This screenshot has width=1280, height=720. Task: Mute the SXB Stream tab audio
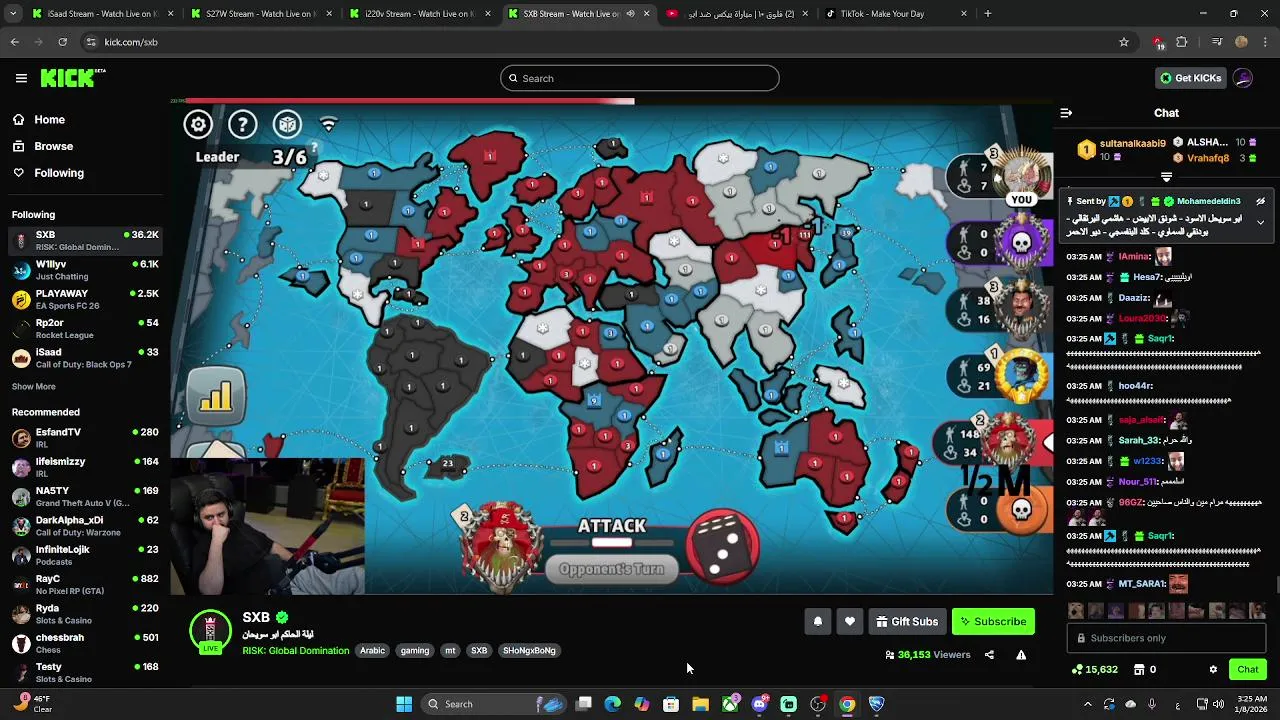point(630,14)
